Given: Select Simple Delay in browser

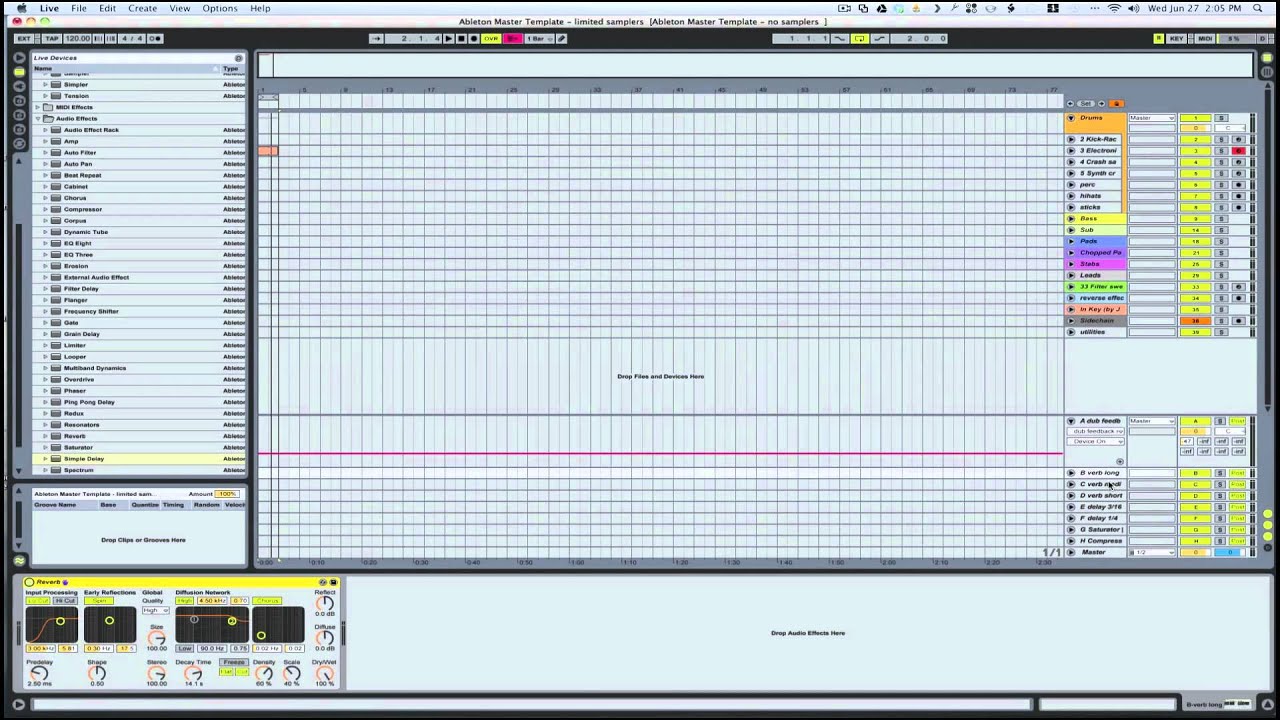Looking at the screenshot, I should coord(139,459).
